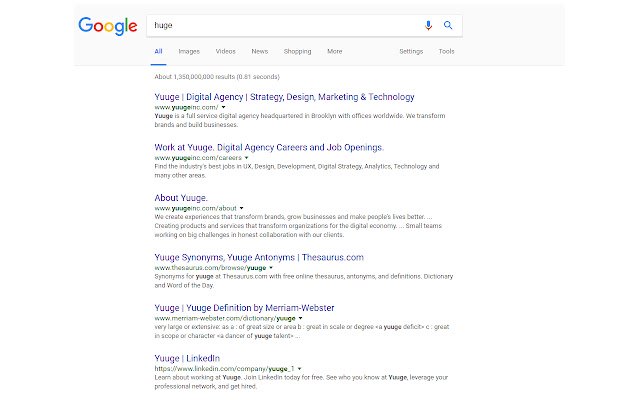Open the Thesaurus.com Yuuge Synonyms result

(259, 258)
